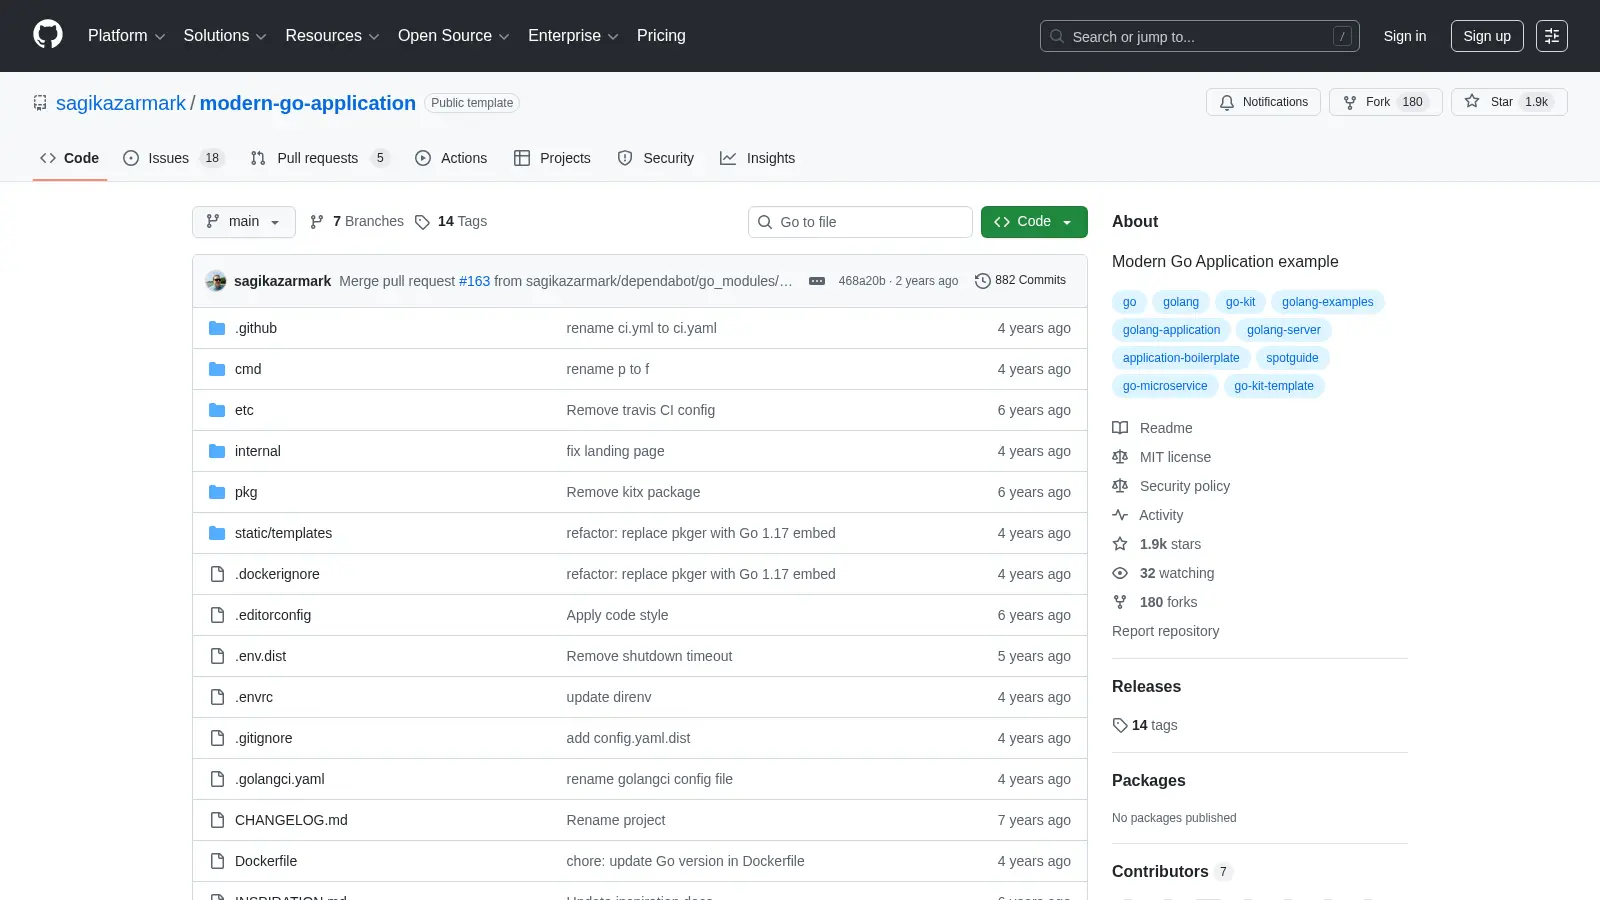
Task: Select the spotguide topic tag
Action: (1292, 358)
